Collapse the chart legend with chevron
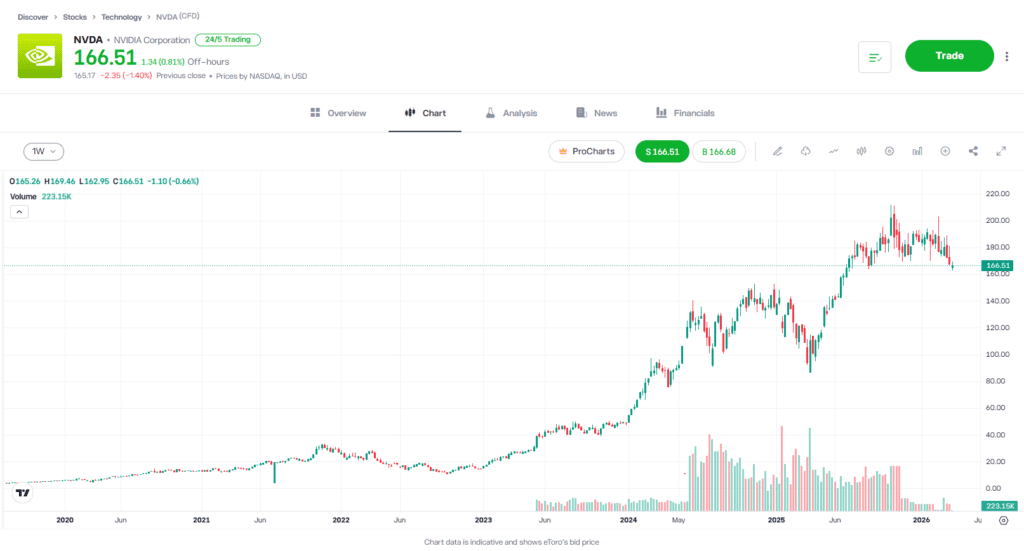Screen dimensions: 1024x551 coord(20,211)
